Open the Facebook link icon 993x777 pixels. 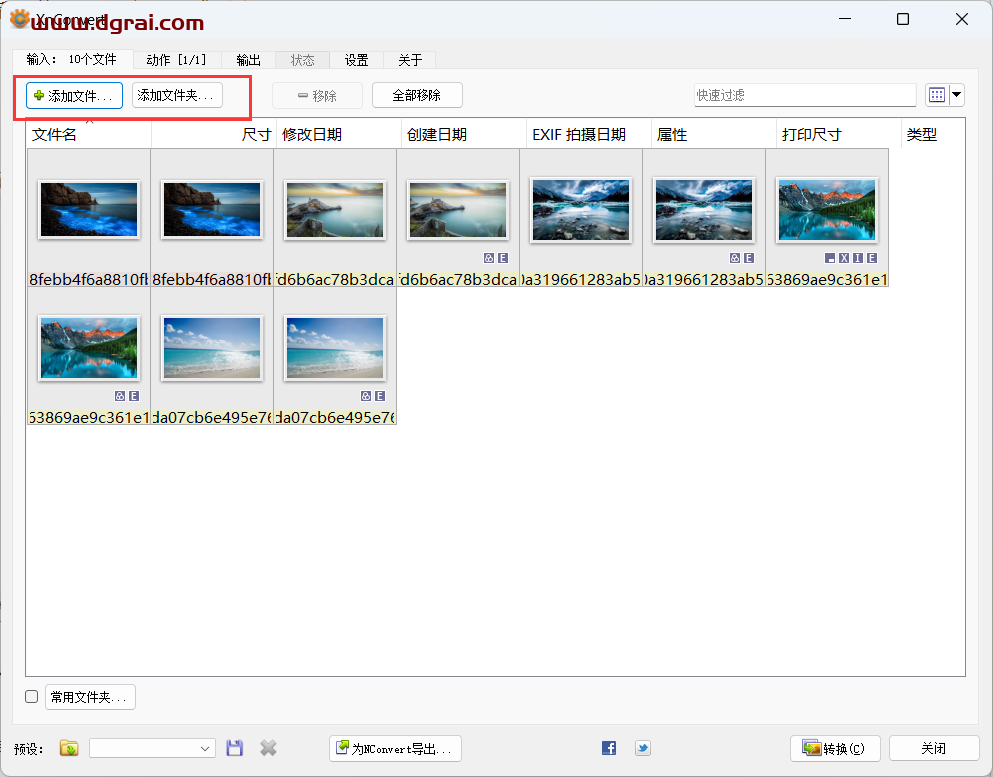[x=609, y=748]
